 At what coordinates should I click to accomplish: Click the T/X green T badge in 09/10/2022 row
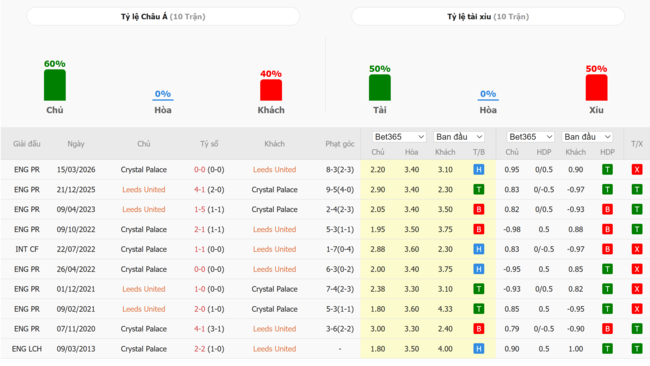pyautogui.click(x=637, y=229)
